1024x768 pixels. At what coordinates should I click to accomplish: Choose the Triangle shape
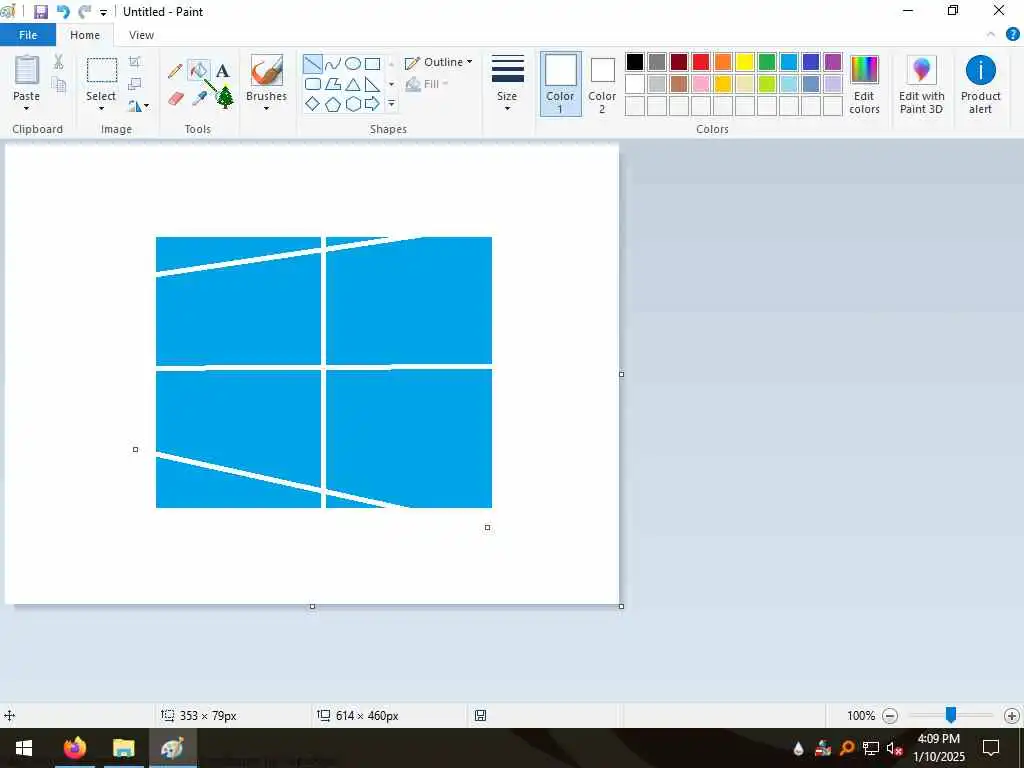coord(353,84)
